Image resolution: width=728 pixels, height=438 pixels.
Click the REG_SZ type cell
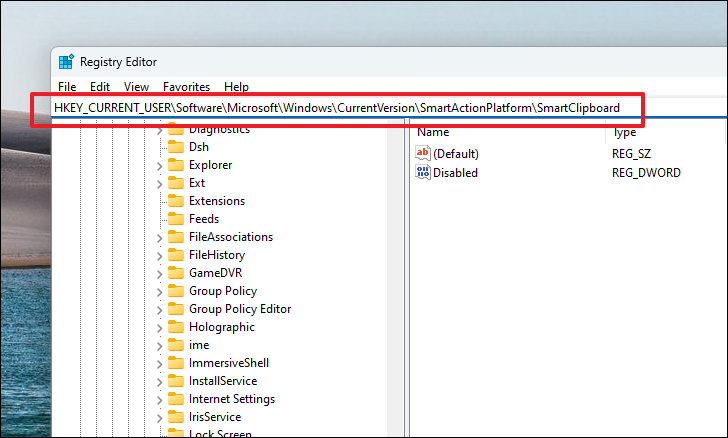631,154
